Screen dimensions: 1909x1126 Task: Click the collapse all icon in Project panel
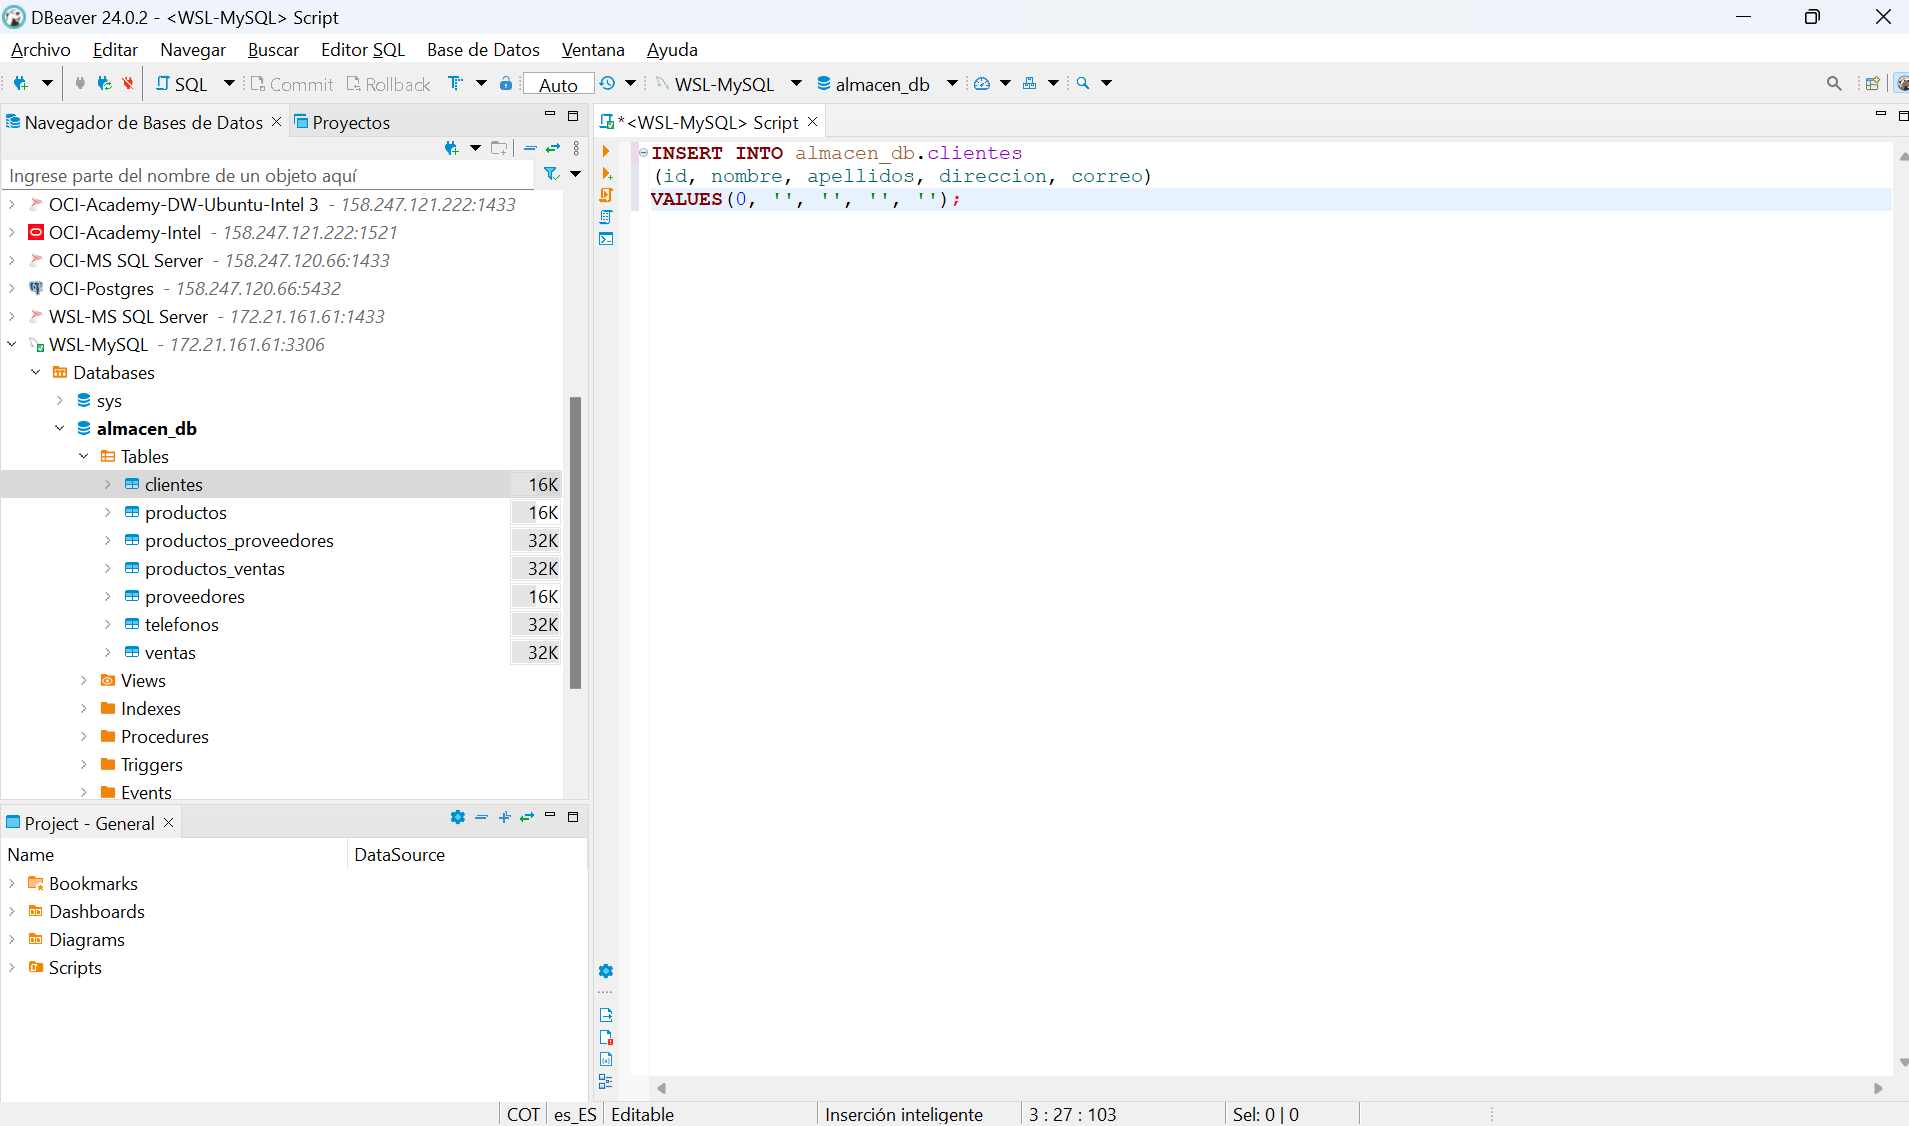tap(481, 817)
